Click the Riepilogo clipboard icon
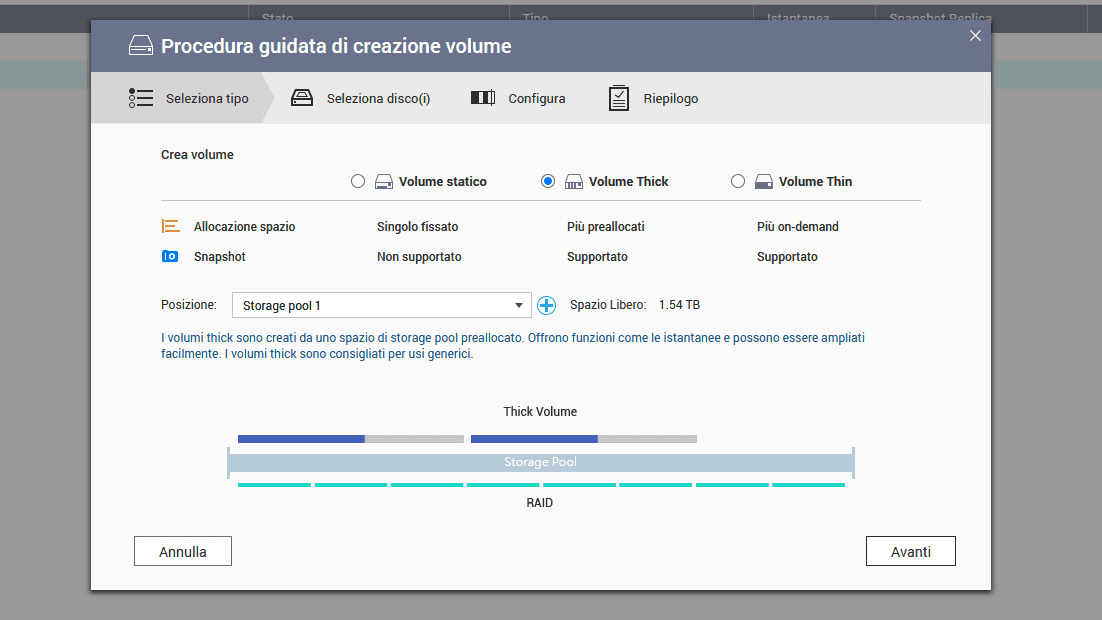The image size is (1102, 620). (619, 98)
